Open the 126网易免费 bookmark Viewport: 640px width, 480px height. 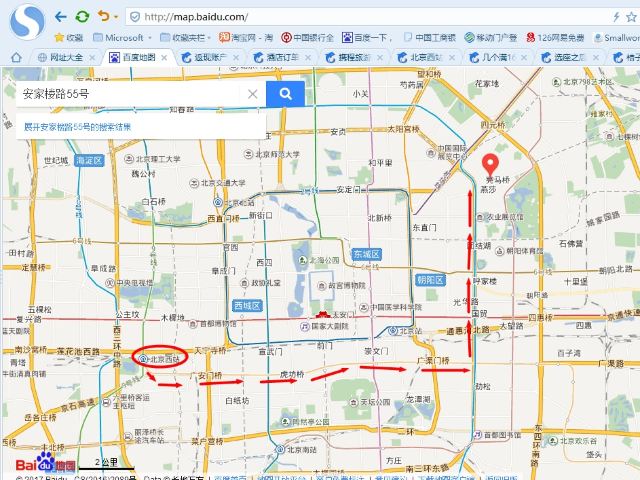tap(555, 38)
